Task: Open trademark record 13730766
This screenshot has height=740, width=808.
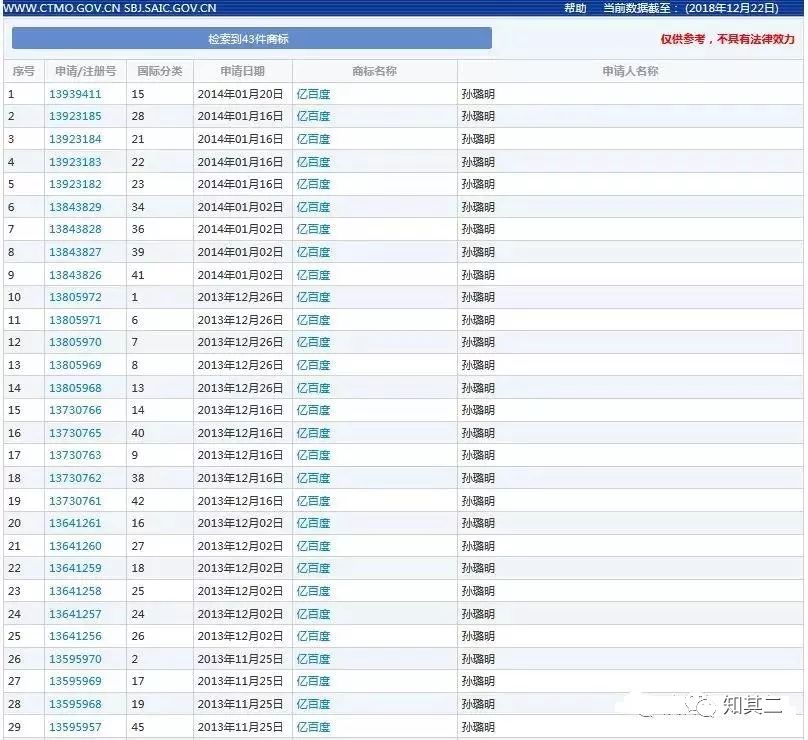Action: (x=75, y=411)
